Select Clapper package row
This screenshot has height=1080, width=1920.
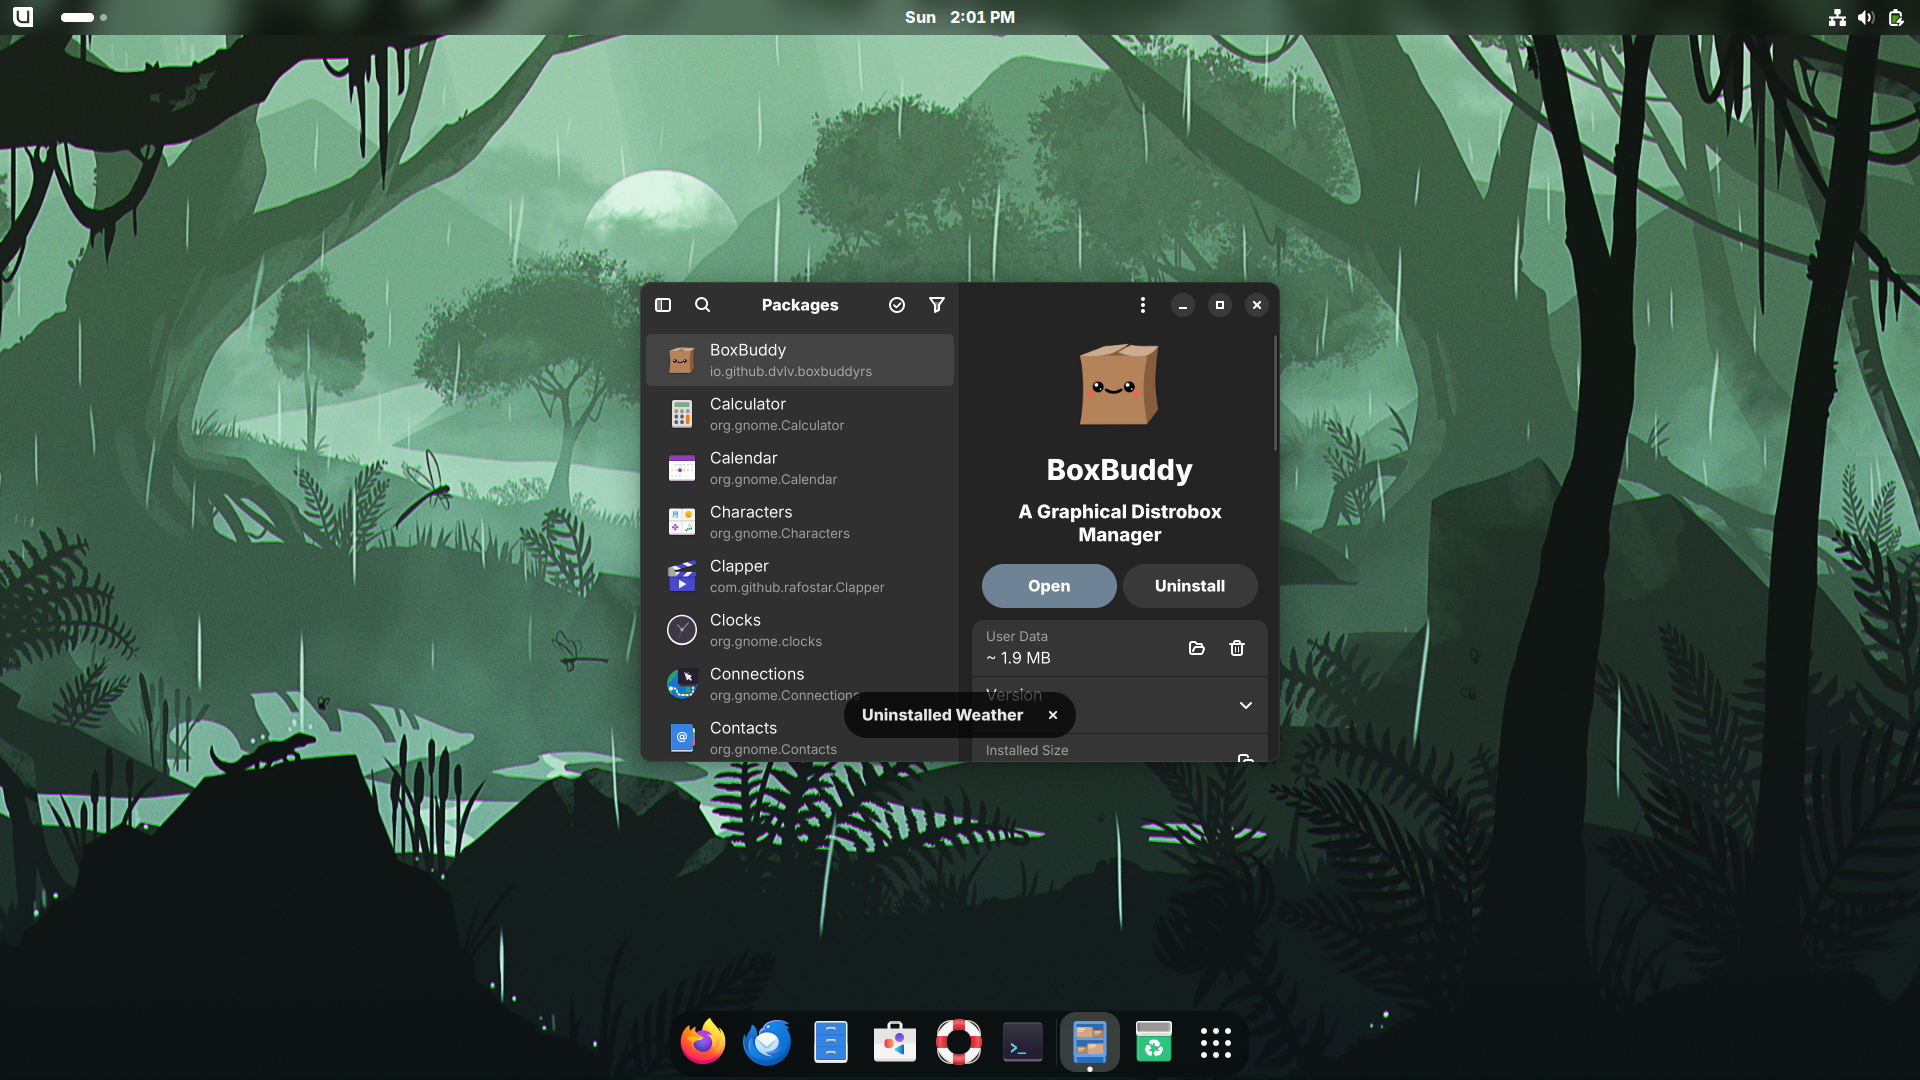(x=800, y=576)
